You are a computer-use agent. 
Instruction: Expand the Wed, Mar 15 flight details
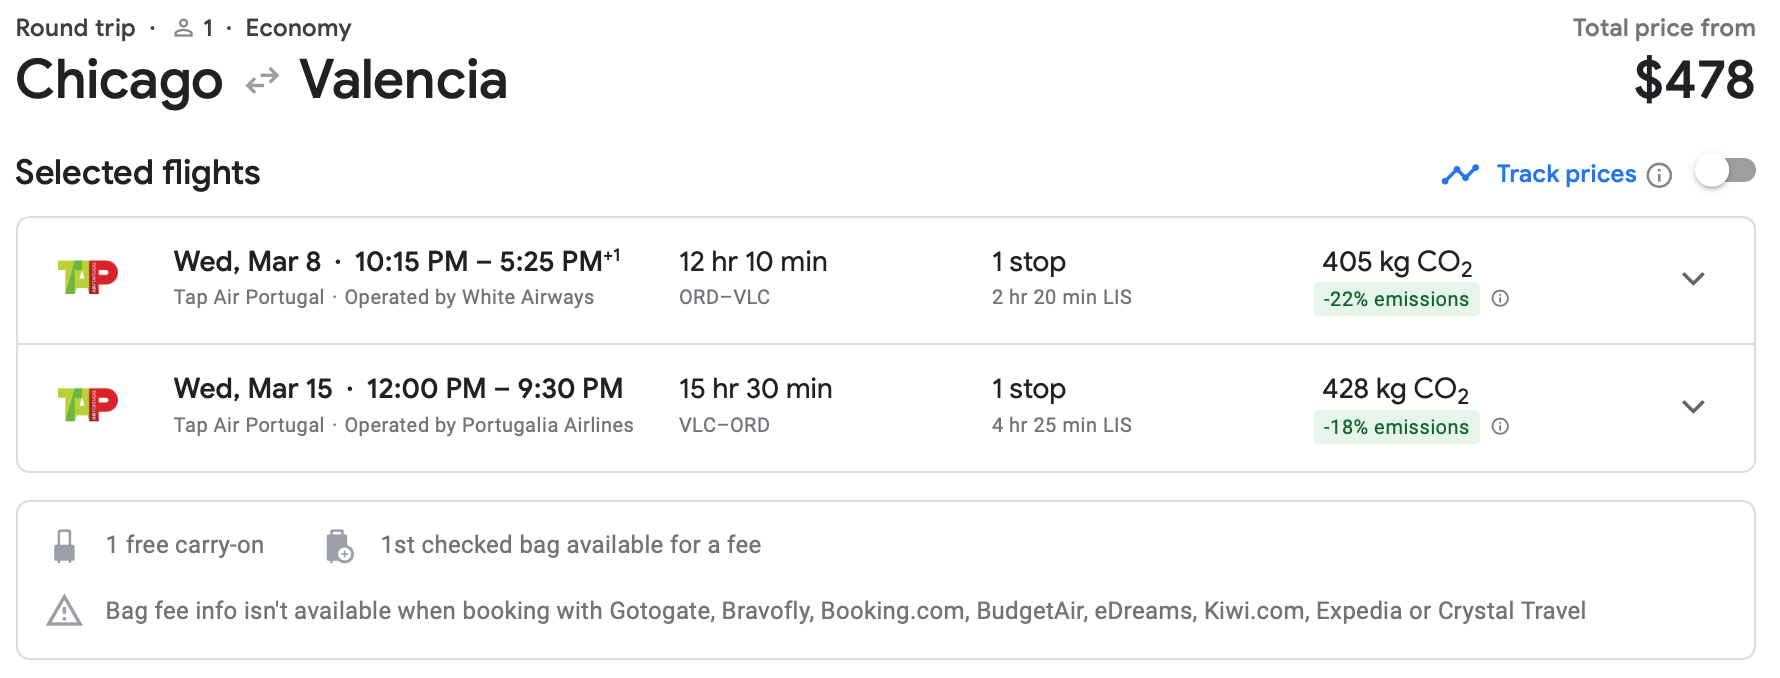point(1693,407)
